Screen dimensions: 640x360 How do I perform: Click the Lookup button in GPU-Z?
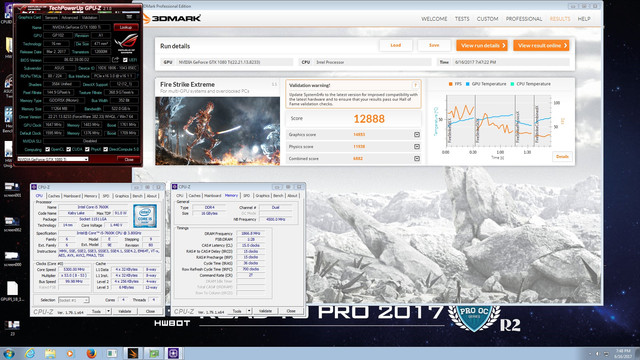click(x=126, y=27)
